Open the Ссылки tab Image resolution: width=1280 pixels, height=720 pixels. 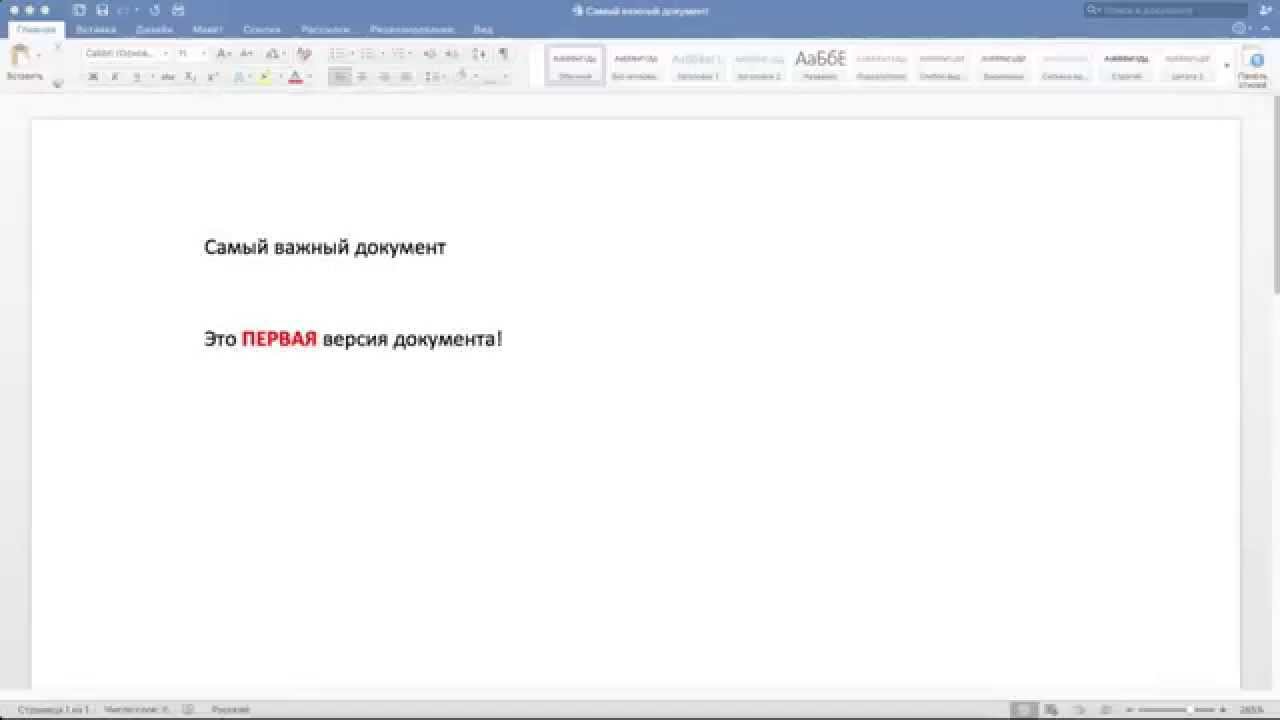click(x=262, y=30)
